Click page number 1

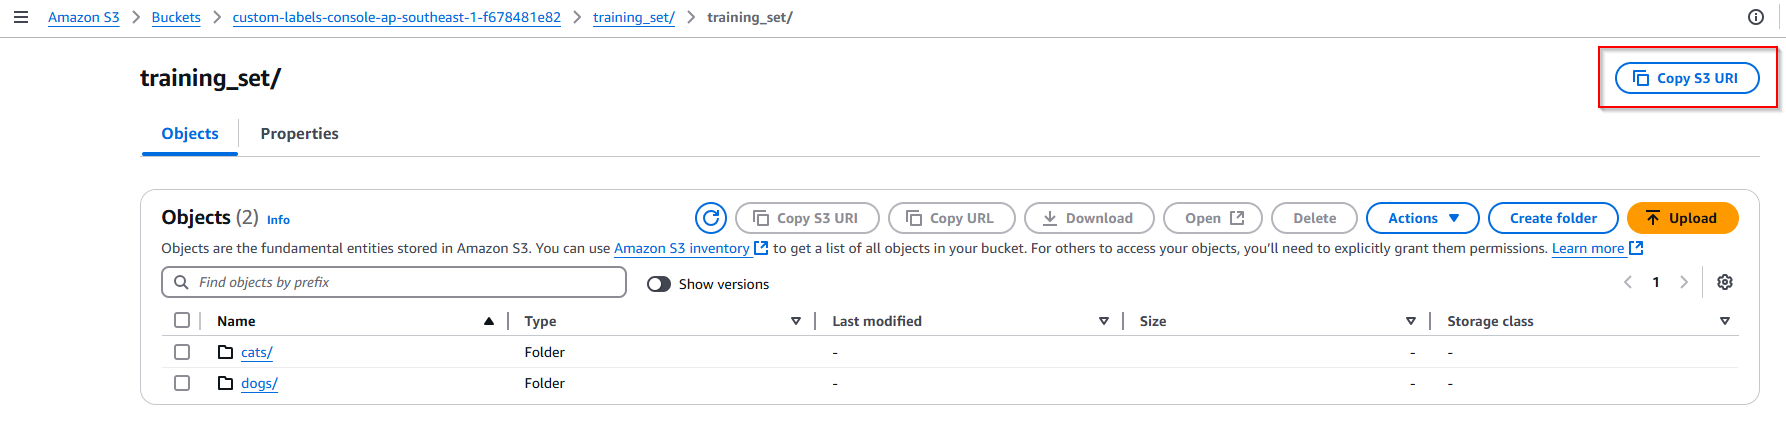point(1656,282)
